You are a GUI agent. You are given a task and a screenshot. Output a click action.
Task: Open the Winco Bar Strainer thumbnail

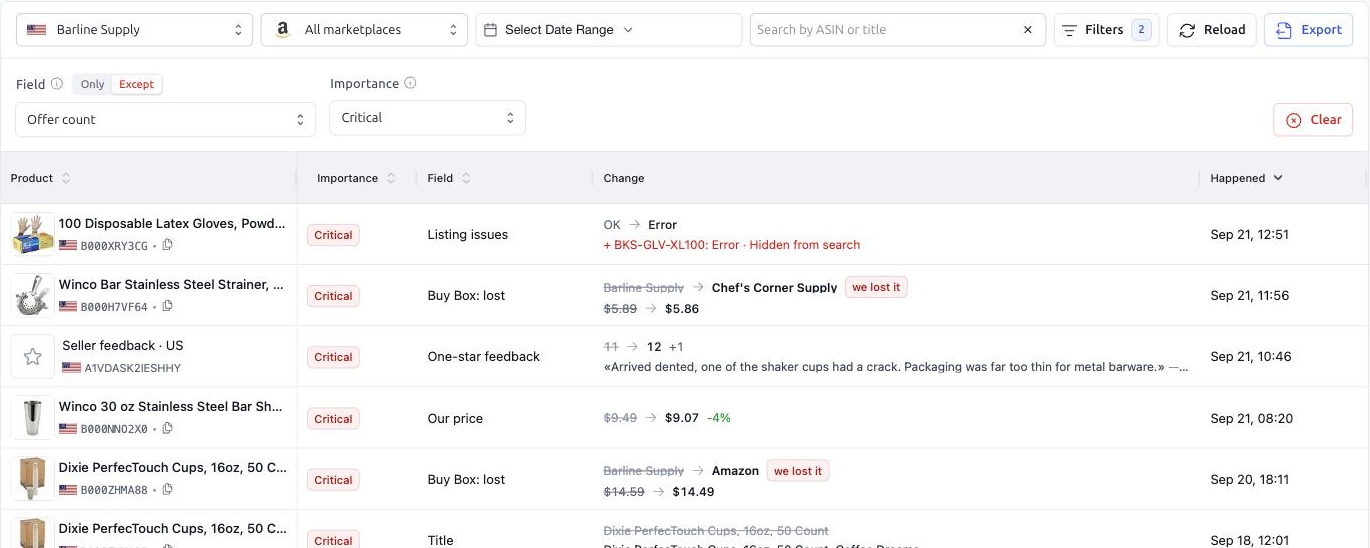33,295
